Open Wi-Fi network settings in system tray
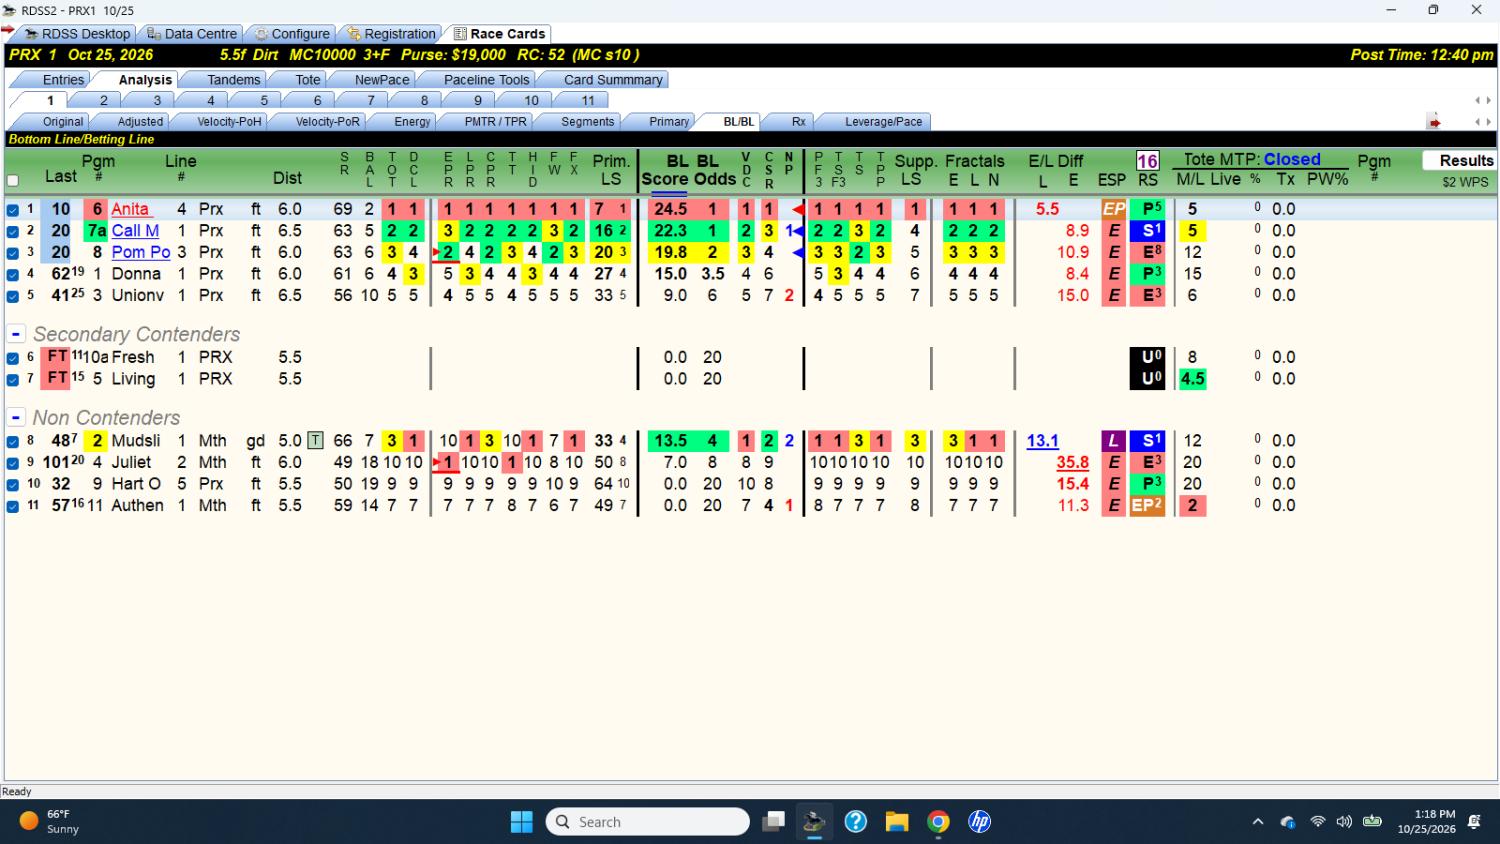Screen dimensions: 1500x844 [x=1318, y=822]
